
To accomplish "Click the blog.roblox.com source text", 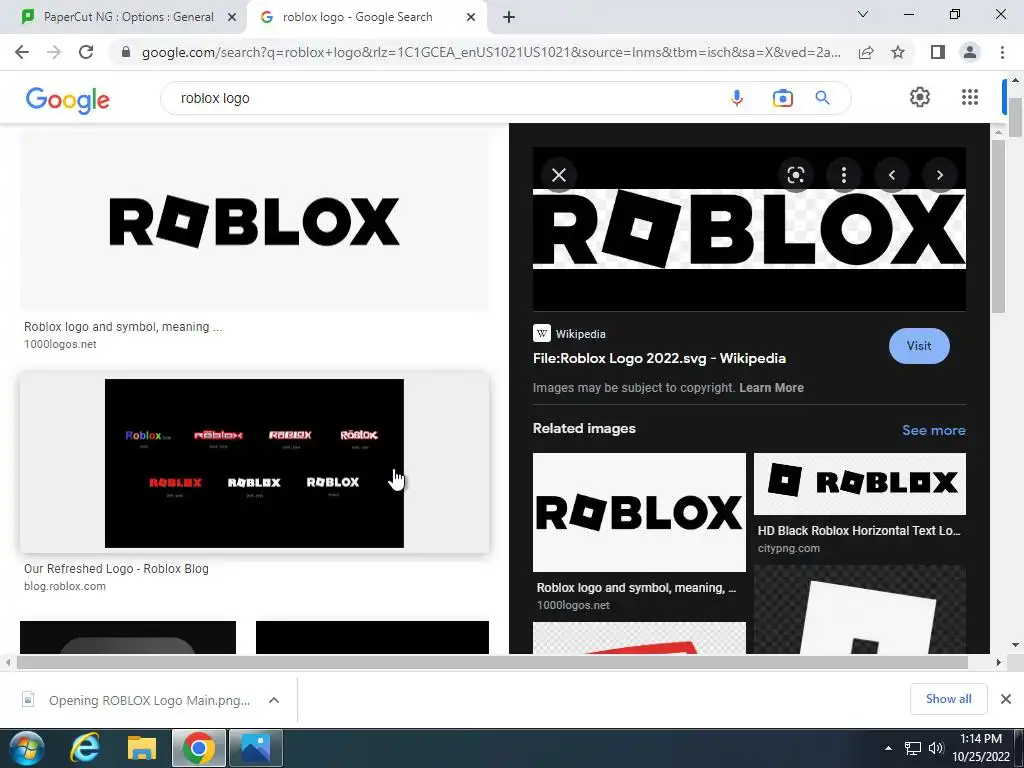I will (x=65, y=586).
